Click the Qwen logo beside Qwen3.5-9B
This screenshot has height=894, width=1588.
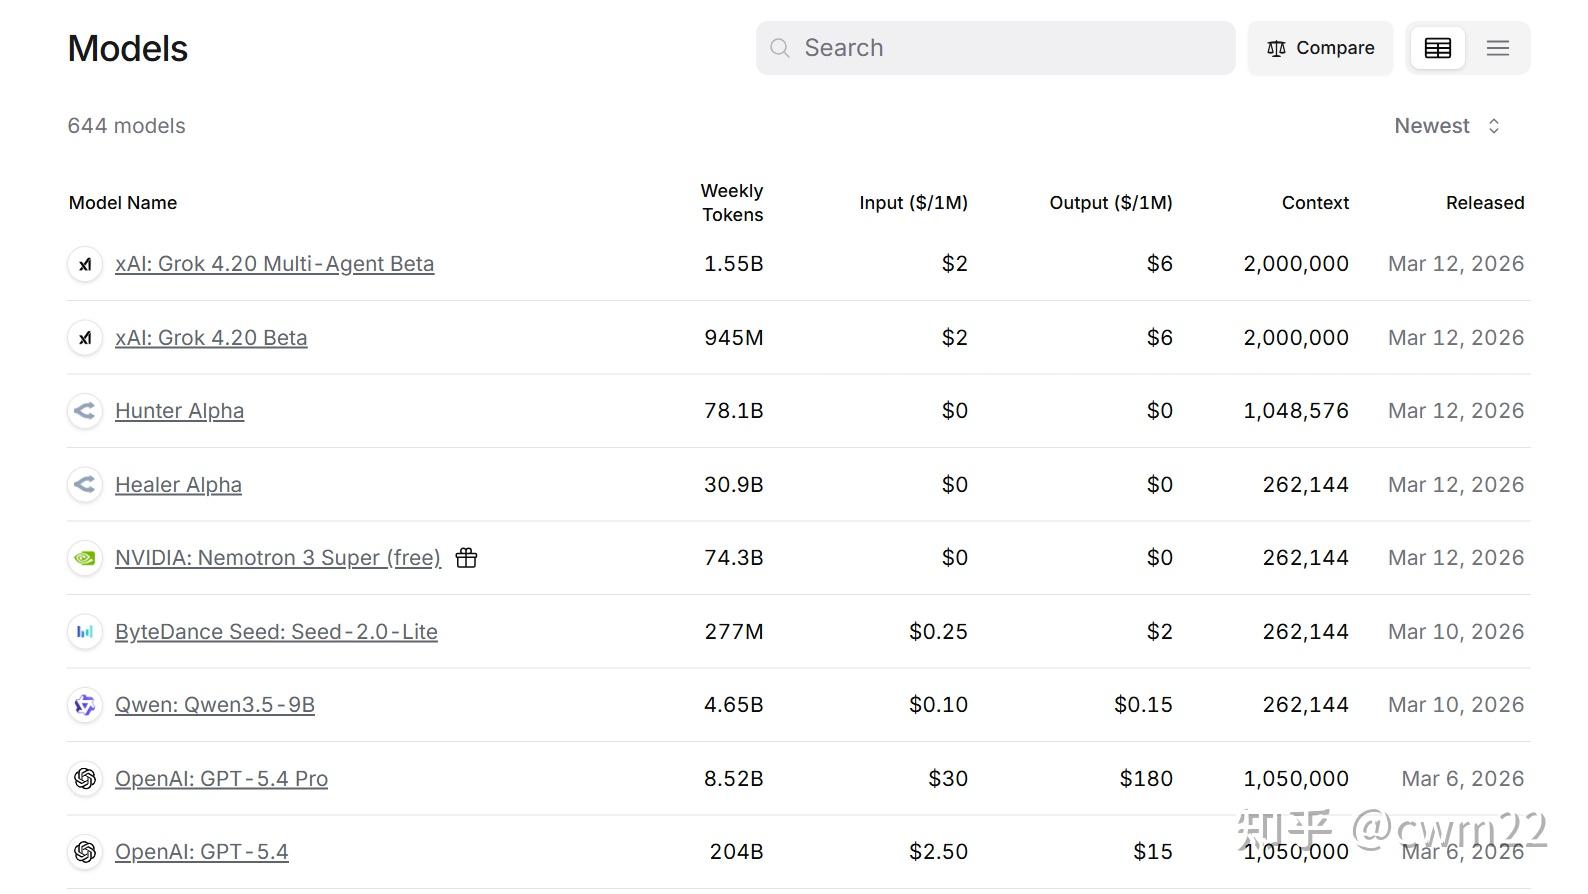(x=85, y=705)
